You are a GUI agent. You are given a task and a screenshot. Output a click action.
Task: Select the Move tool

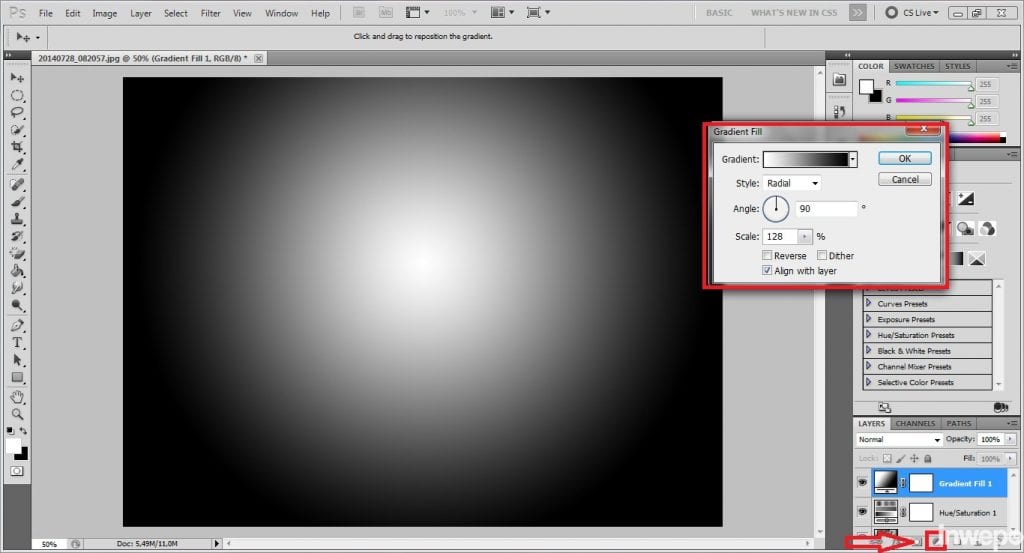tap(17, 78)
